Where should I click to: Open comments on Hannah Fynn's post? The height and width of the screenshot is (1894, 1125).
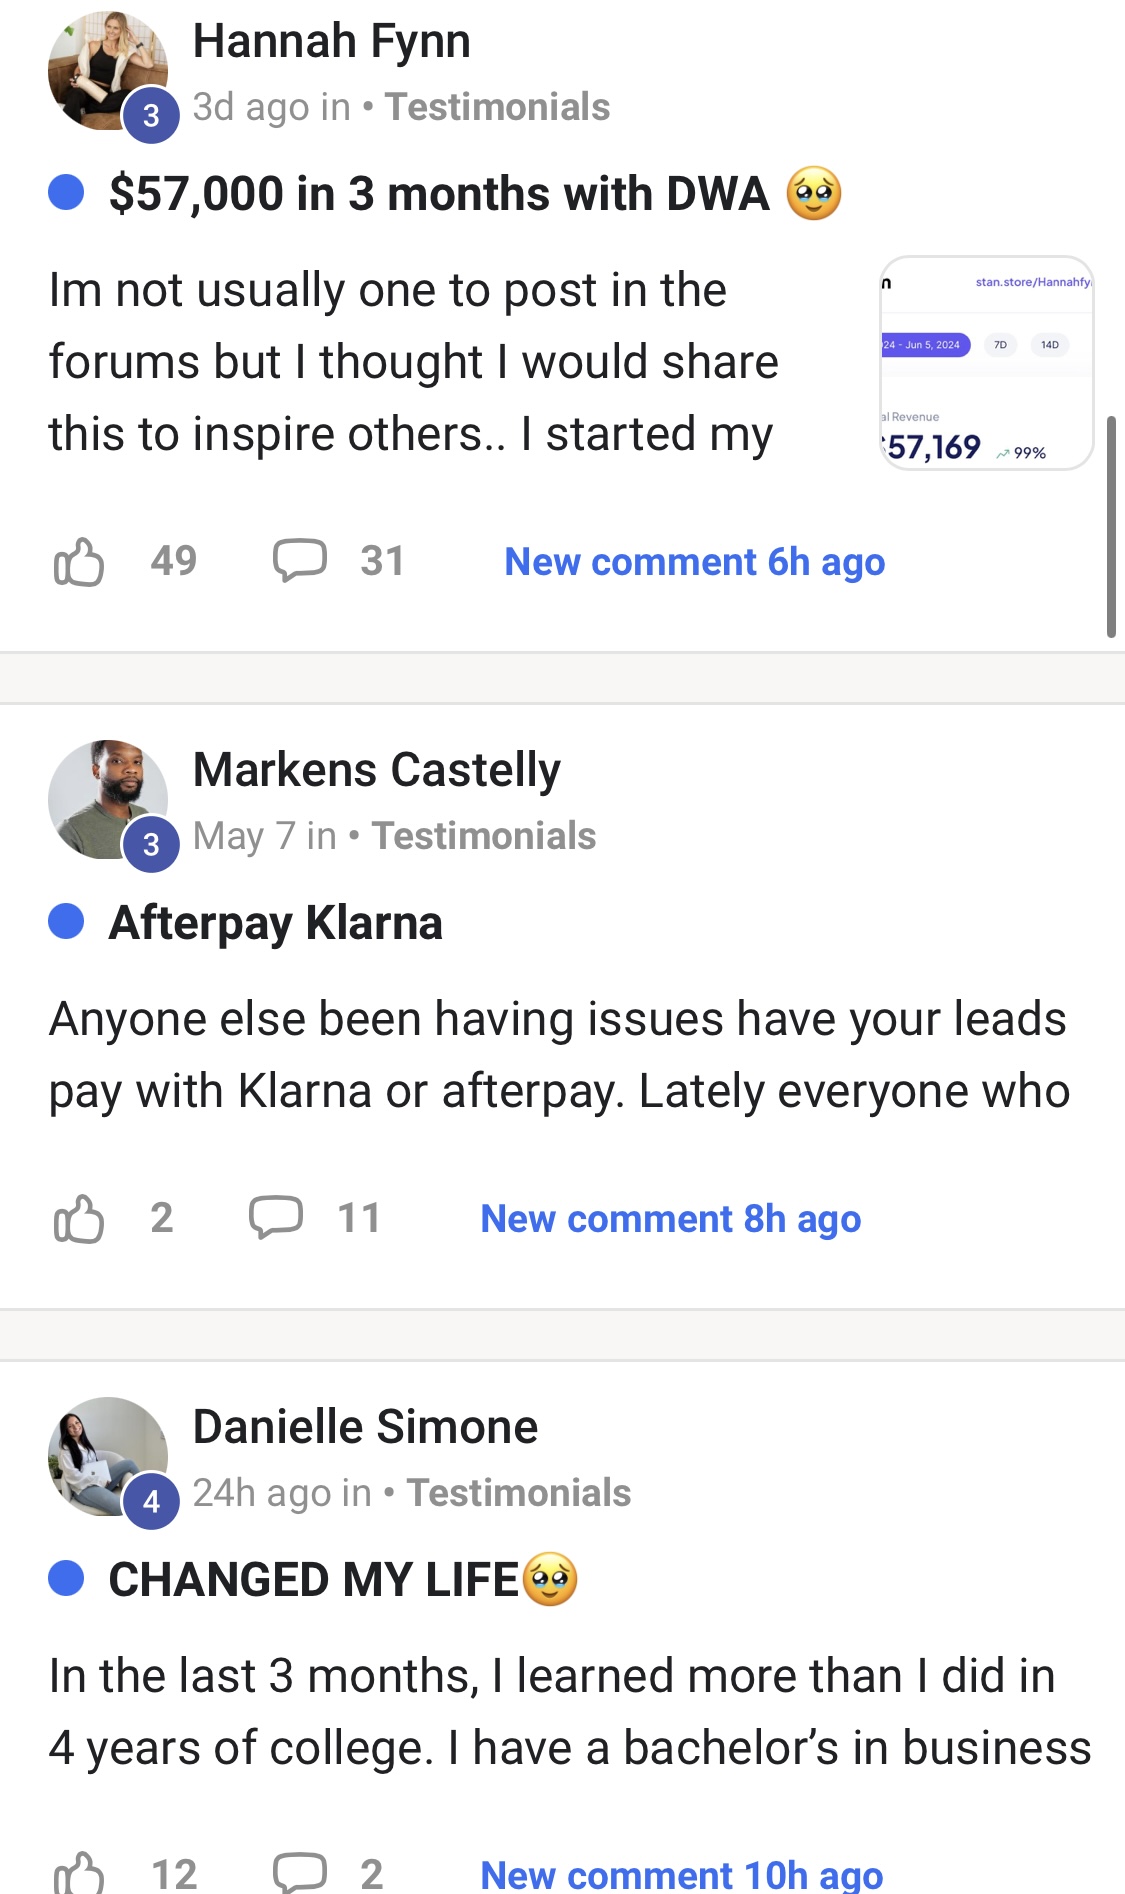point(300,560)
